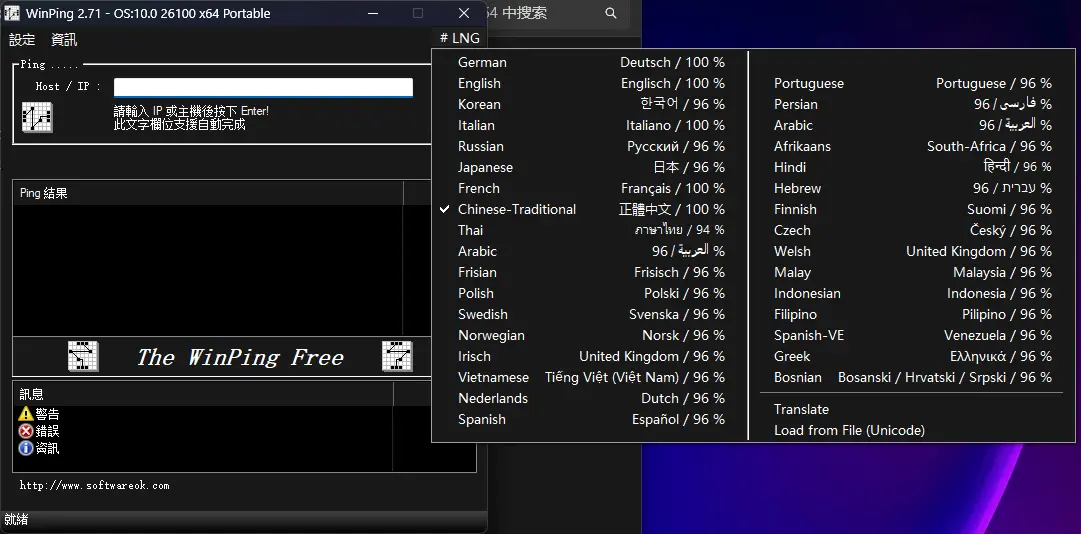Viewport: 1081px width, 534px height.
Task: Open the 資訊 menu in the menu bar
Action: click(x=64, y=40)
